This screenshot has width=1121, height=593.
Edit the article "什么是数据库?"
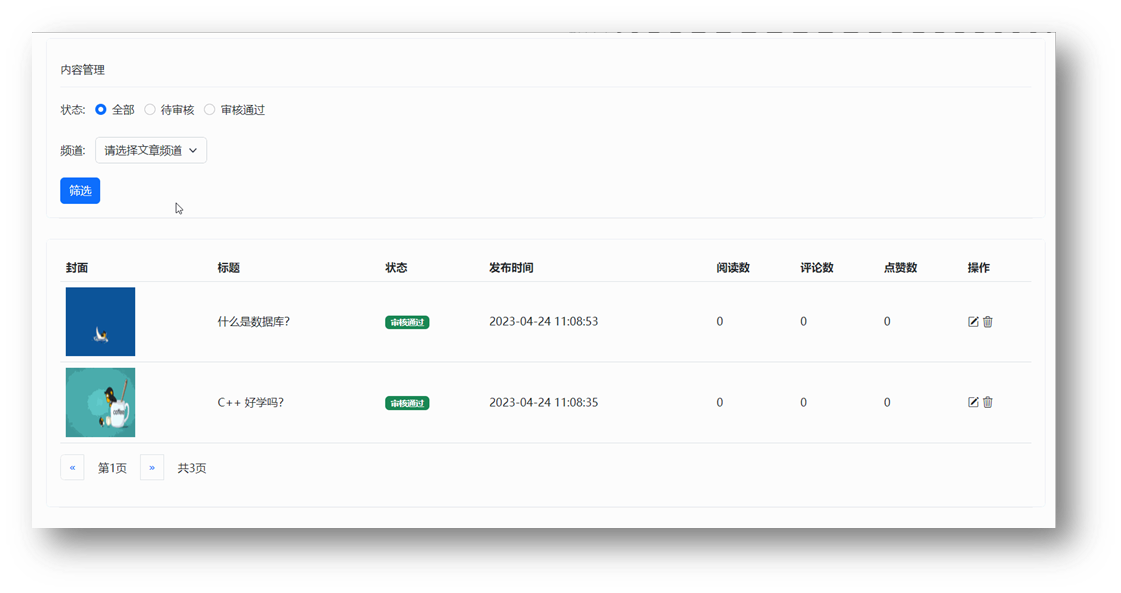click(x=973, y=322)
